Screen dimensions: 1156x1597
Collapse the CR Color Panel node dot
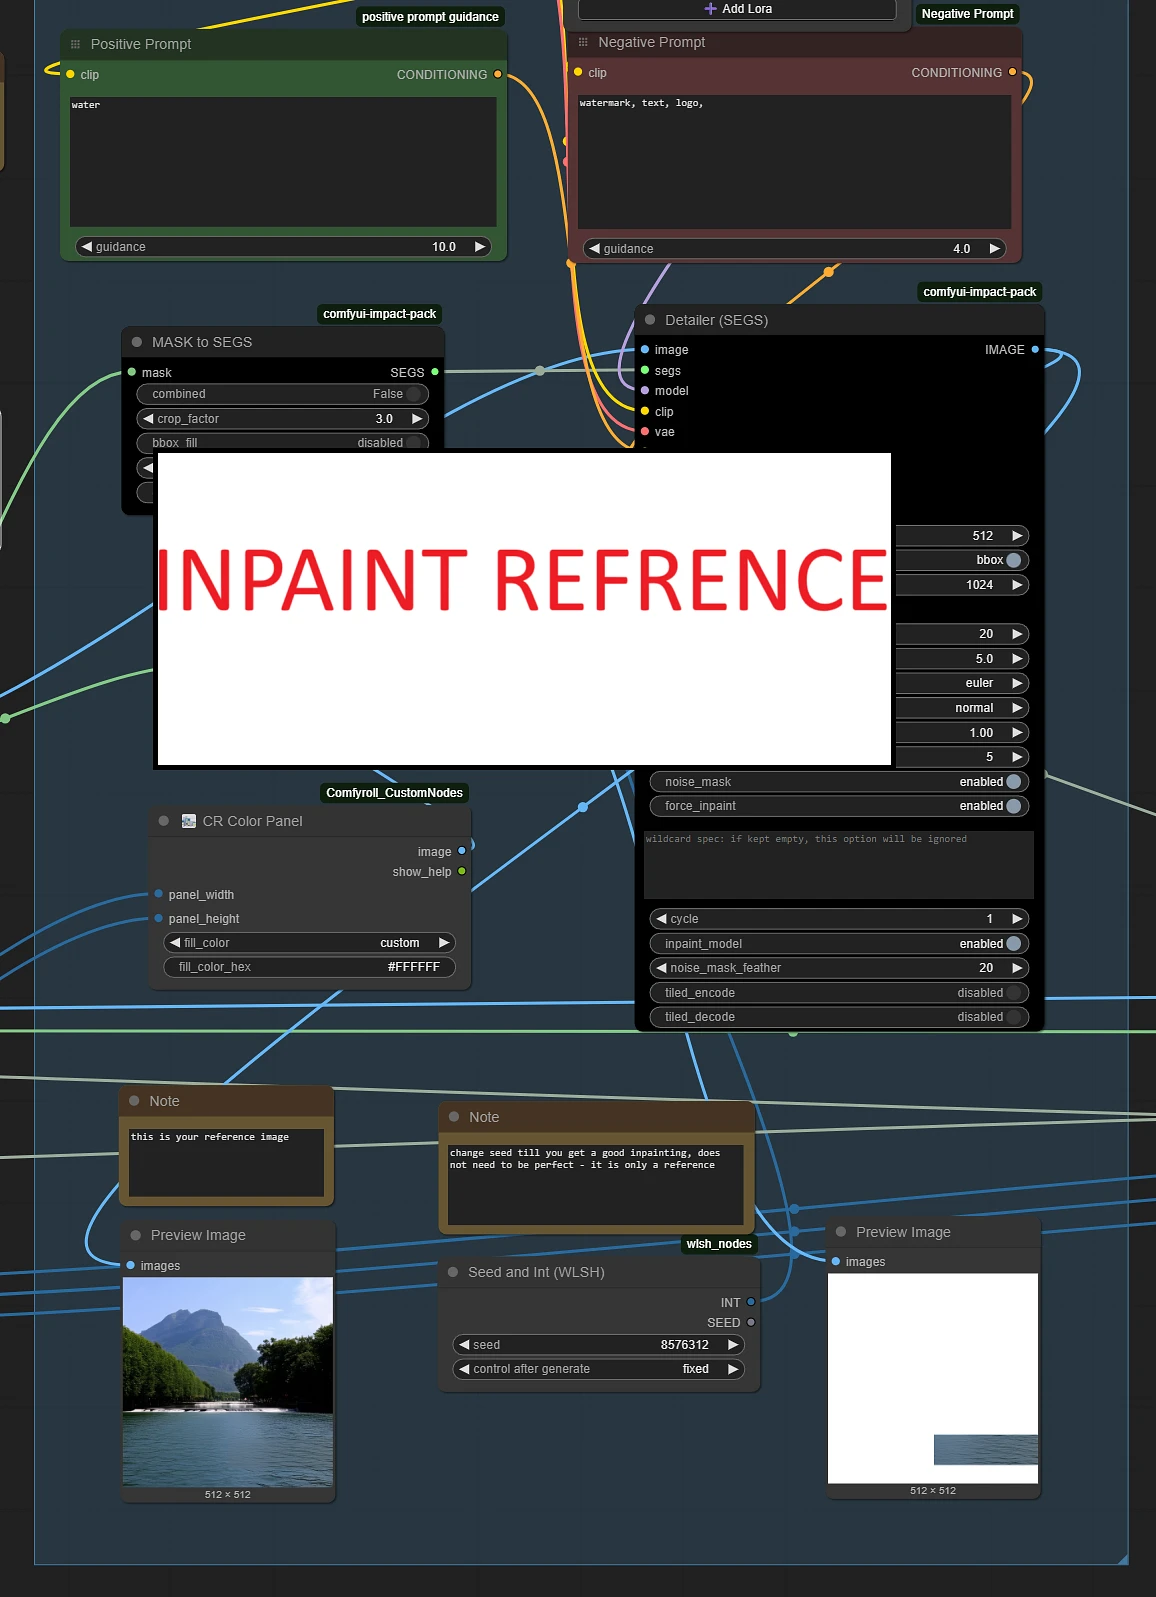point(164,821)
